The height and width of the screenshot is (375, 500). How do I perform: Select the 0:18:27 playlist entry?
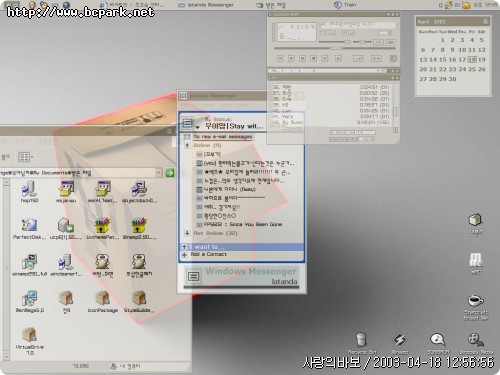(x=331, y=105)
